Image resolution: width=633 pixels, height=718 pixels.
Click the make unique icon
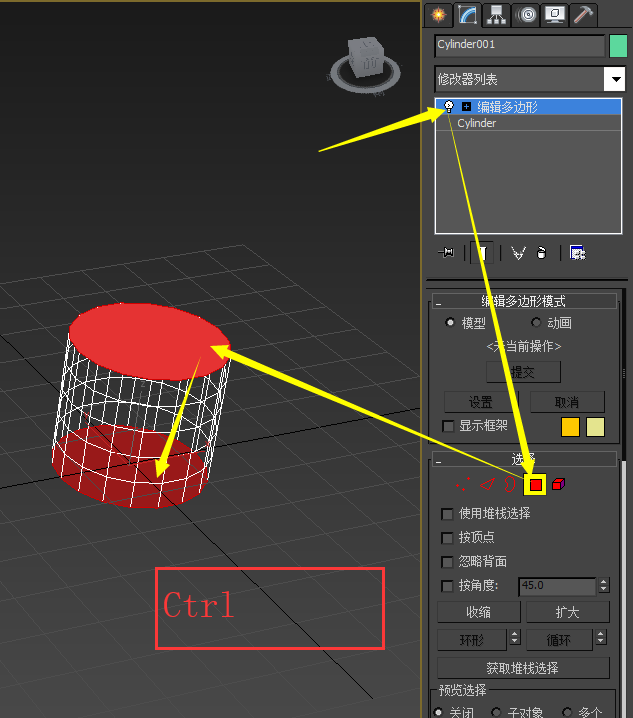pos(518,253)
